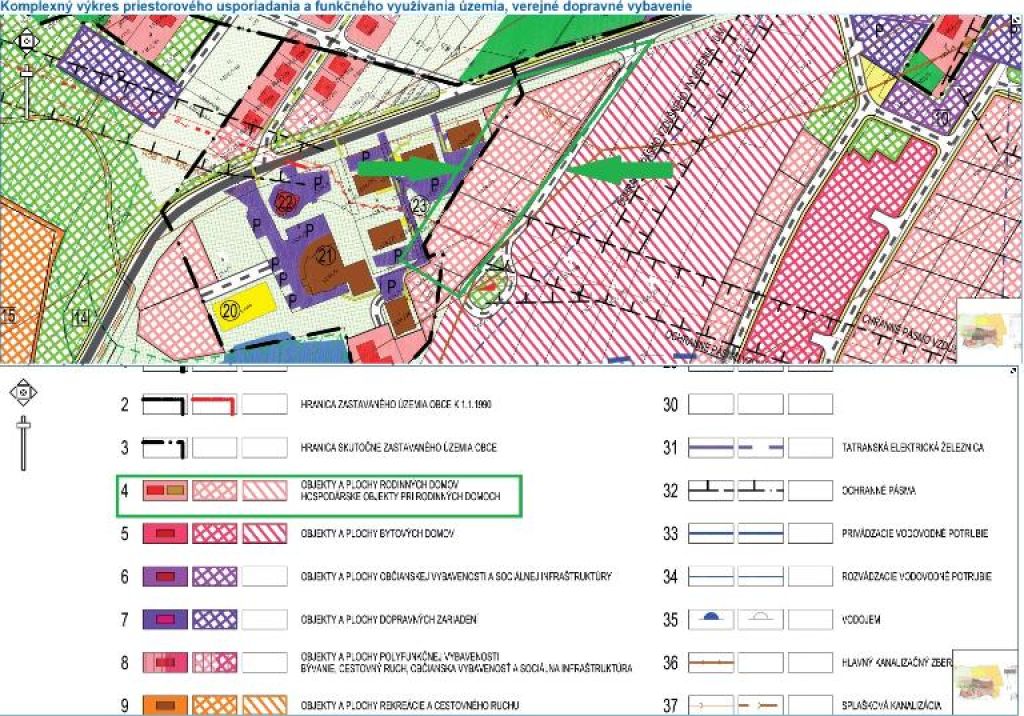Click the orange swatch for legend item 9
Viewport: 1024px width, 716px height.
pyautogui.click(x=164, y=706)
